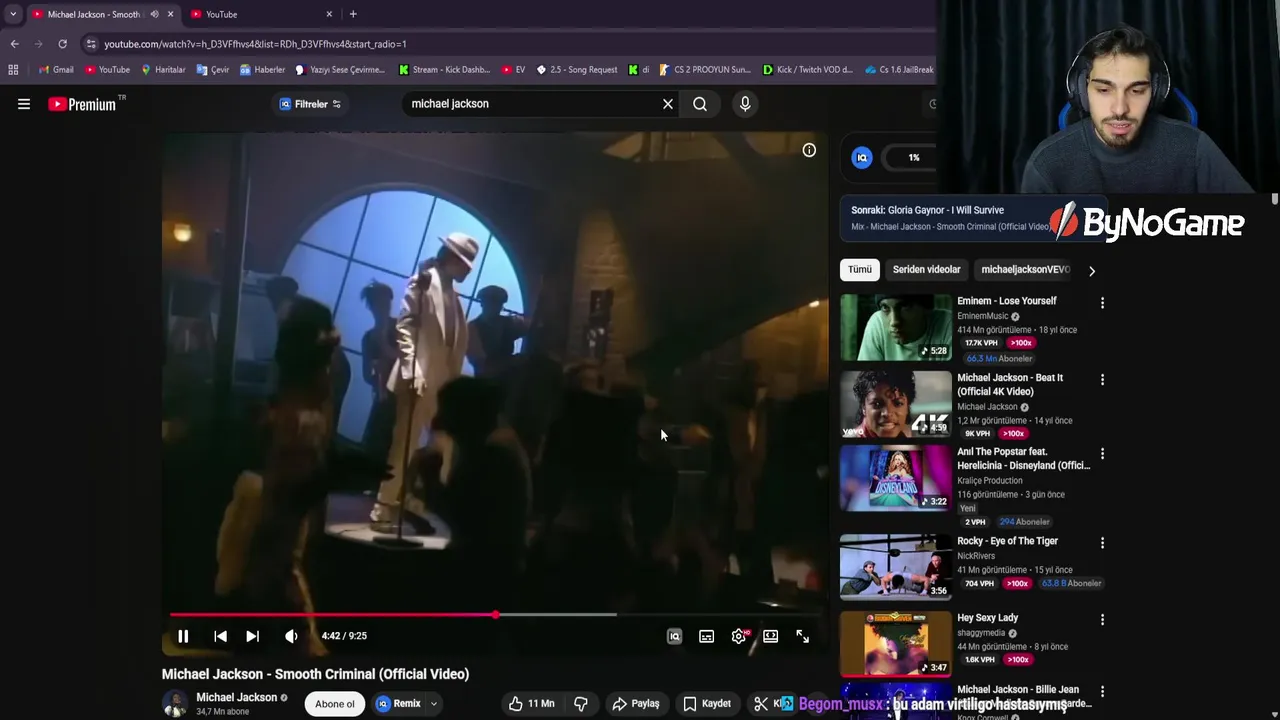Switch player to theater mode
The height and width of the screenshot is (720, 1280).
pyautogui.click(x=770, y=636)
